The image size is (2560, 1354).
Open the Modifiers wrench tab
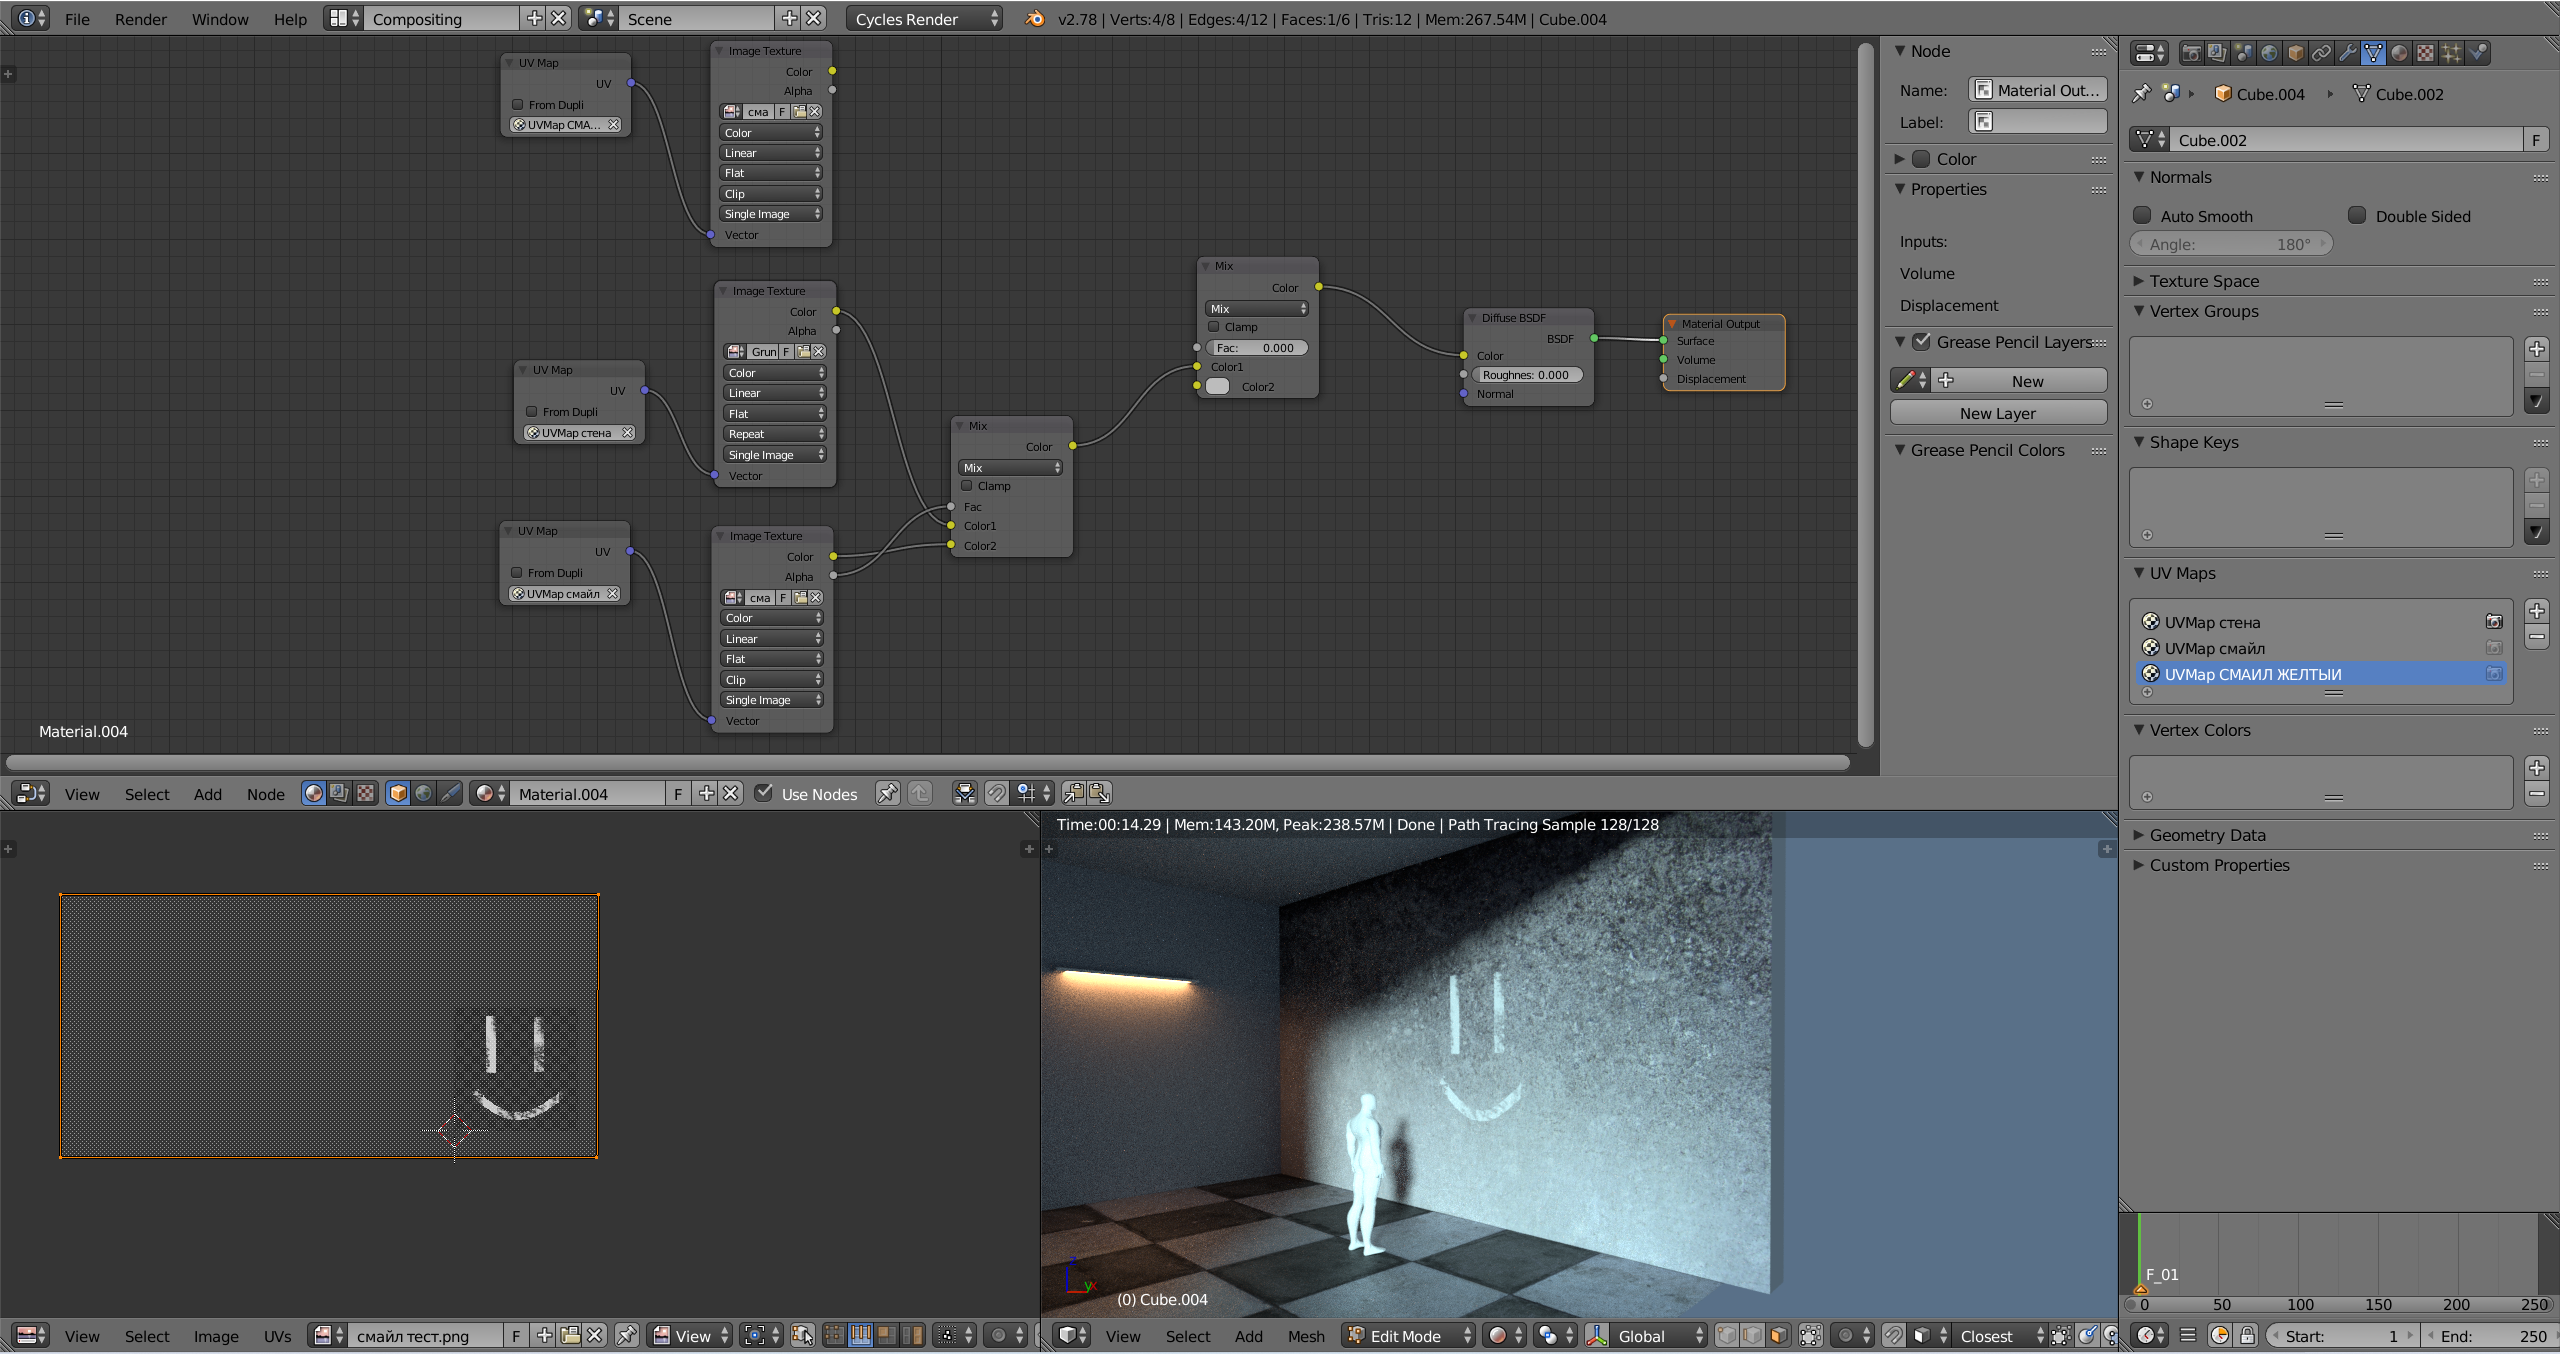point(2347,53)
